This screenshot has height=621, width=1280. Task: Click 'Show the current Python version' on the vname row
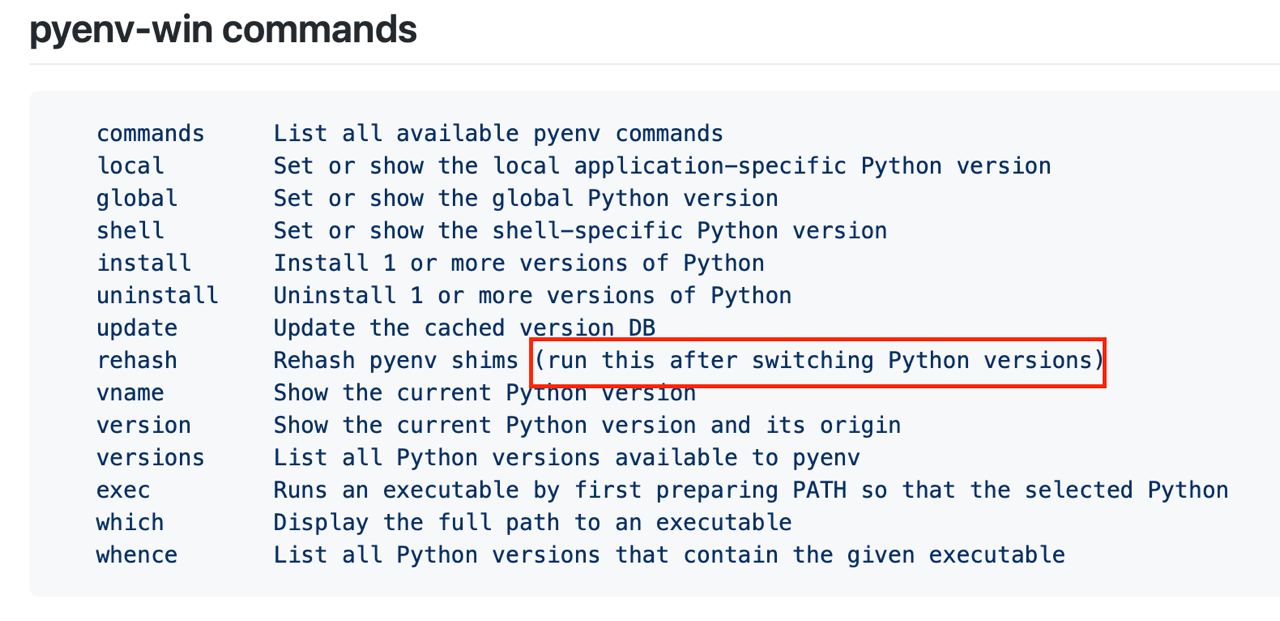point(485,393)
